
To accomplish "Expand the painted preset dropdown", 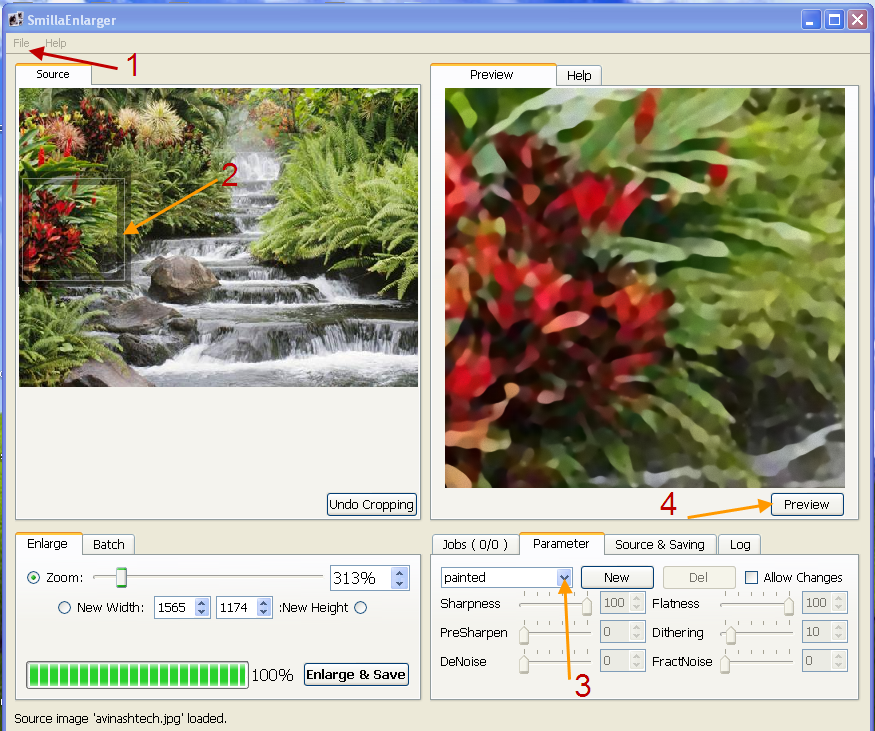I will point(564,578).
